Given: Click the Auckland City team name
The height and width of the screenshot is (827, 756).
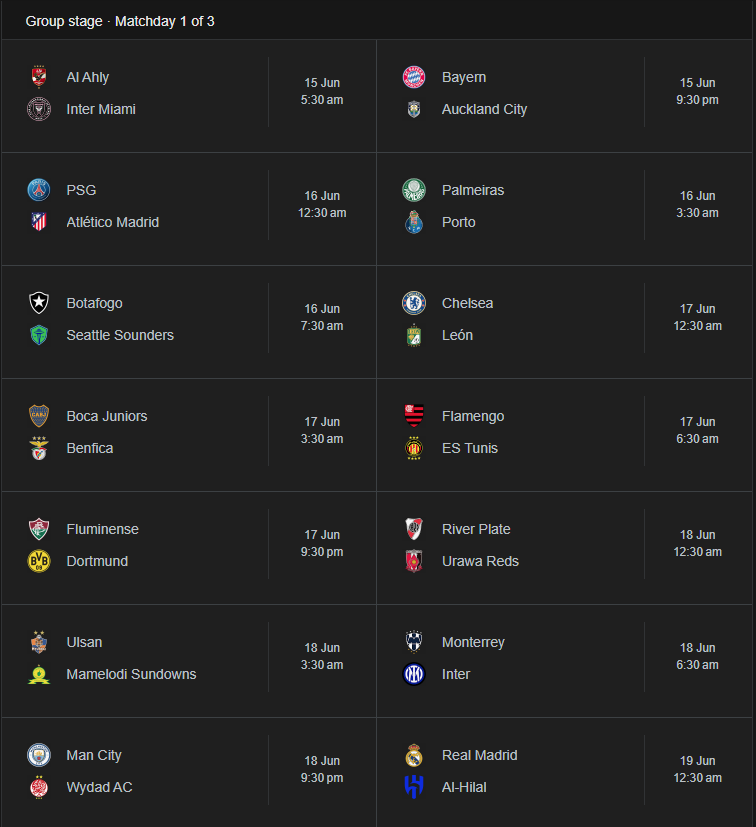Looking at the screenshot, I should pos(484,109).
